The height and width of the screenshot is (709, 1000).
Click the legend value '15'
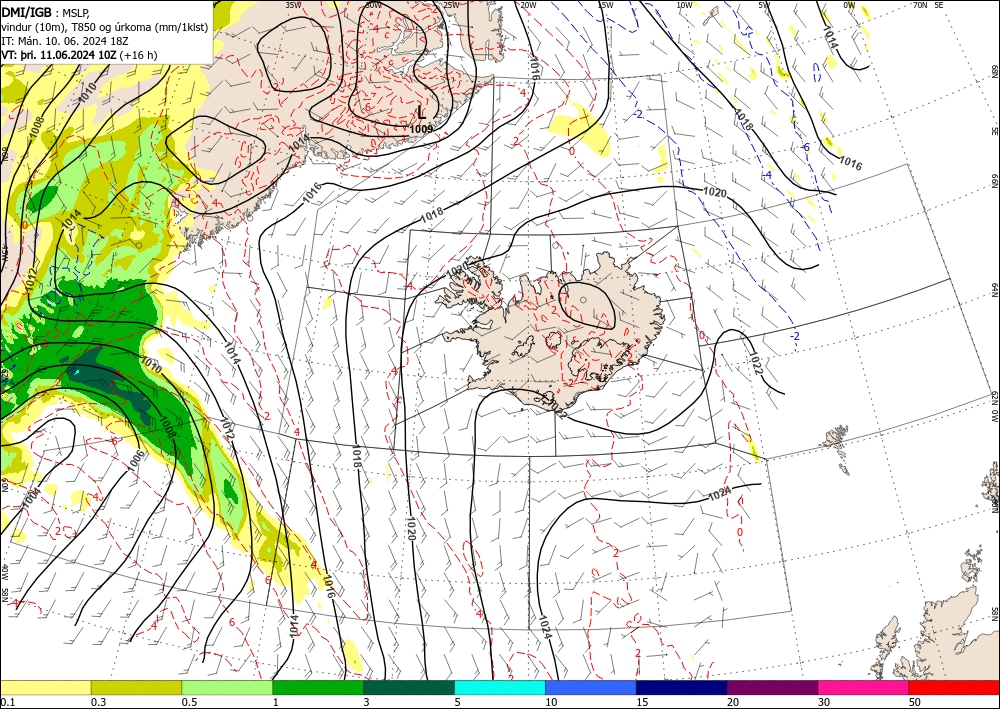[642, 702]
